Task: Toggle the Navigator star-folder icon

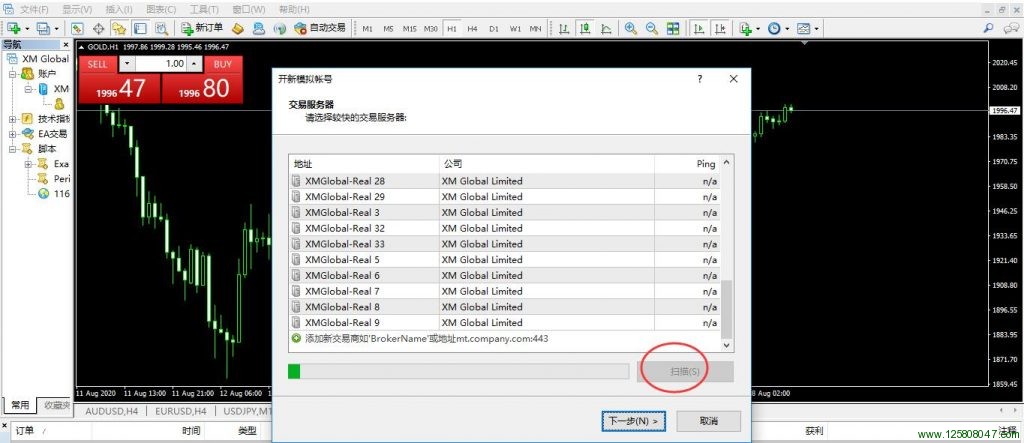Action: coord(119,28)
